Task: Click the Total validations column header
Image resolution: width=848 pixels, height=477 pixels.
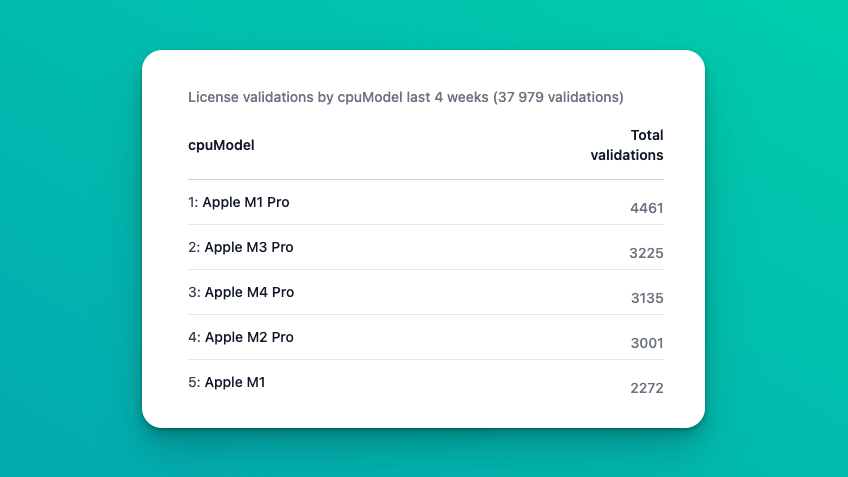Action: [x=627, y=145]
